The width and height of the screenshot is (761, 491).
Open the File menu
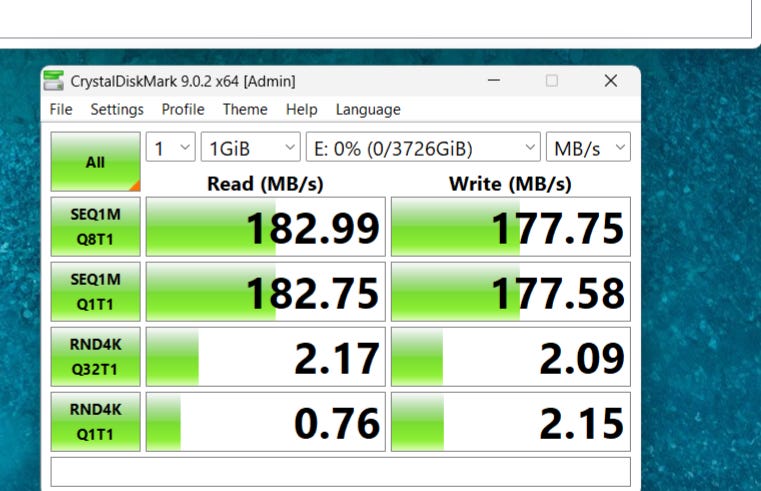coord(61,110)
